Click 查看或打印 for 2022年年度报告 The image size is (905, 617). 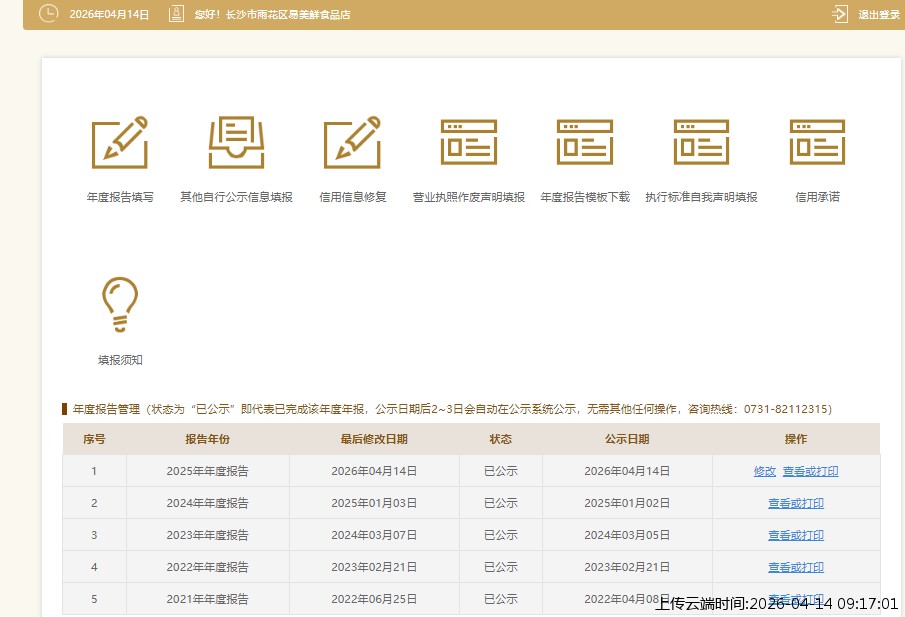click(x=796, y=567)
